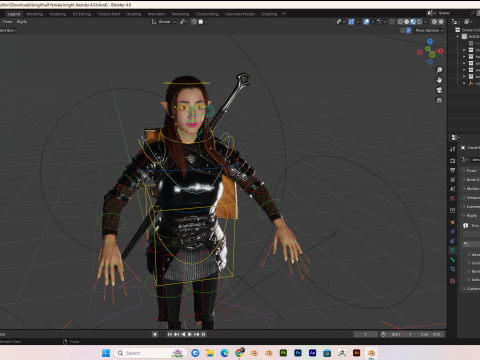The width and height of the screenshot is (480, 360).
Task: Switch to the Modeling workspace tab
Action: (35, 14)
